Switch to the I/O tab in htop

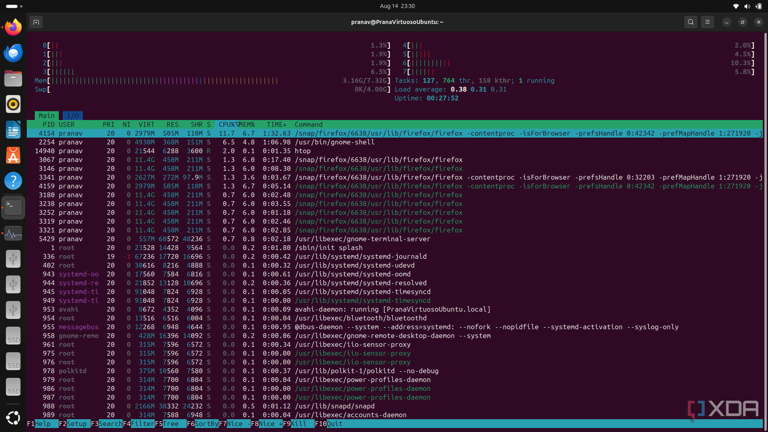72,116
